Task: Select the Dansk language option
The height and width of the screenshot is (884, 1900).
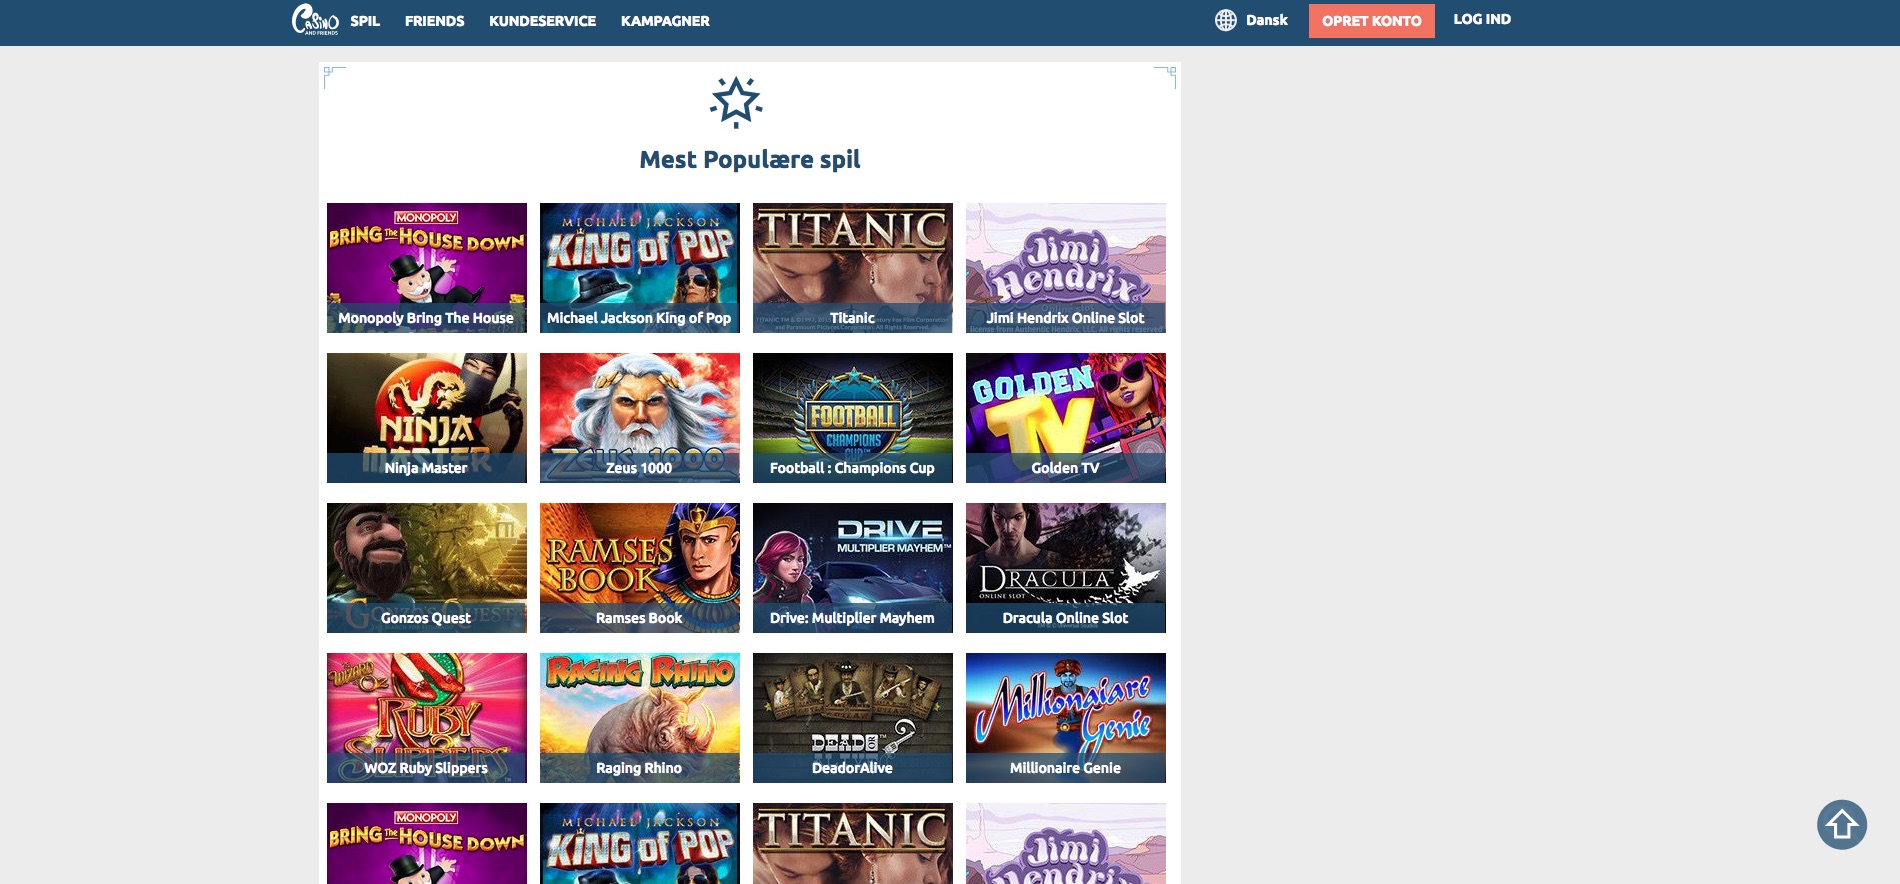Action: click(x=1266, y=20)
